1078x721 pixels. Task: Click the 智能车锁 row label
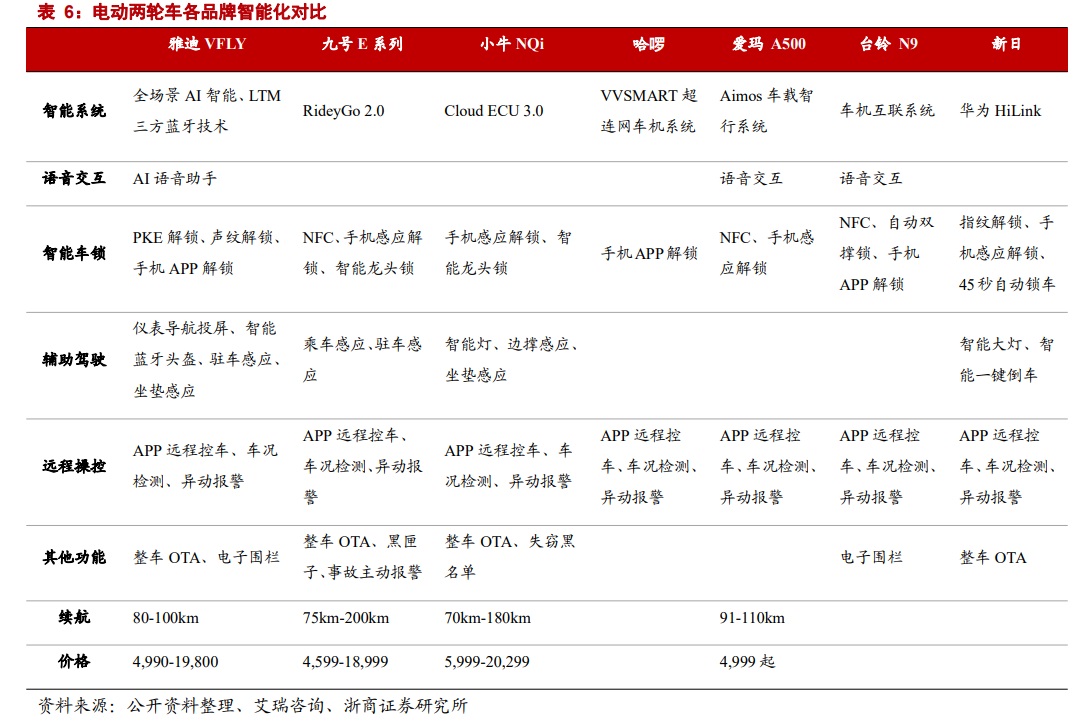tap(74, 253)
